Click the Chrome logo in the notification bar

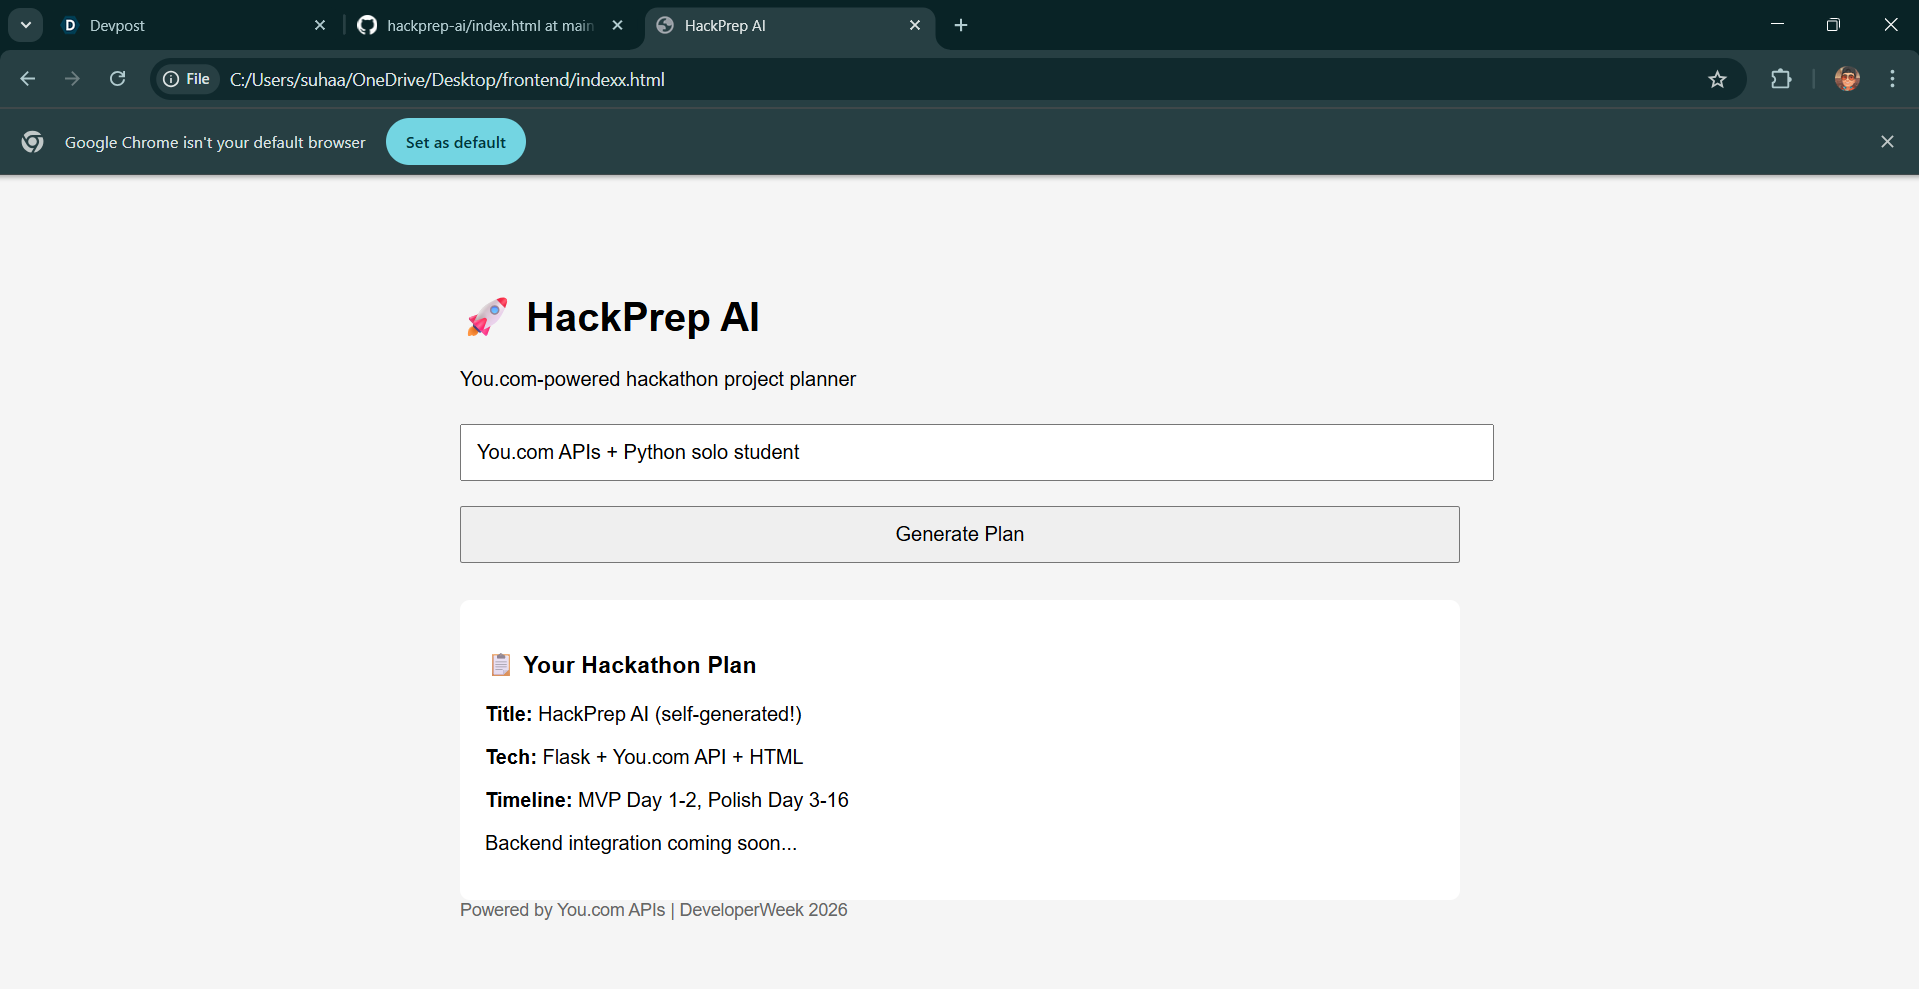33,142
